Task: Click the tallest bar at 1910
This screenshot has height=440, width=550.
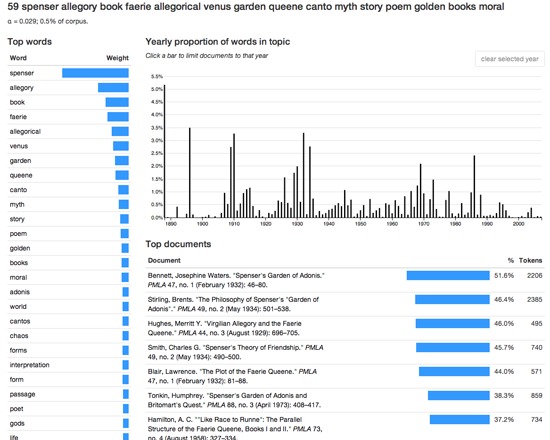Action: (x=234, y=175)
